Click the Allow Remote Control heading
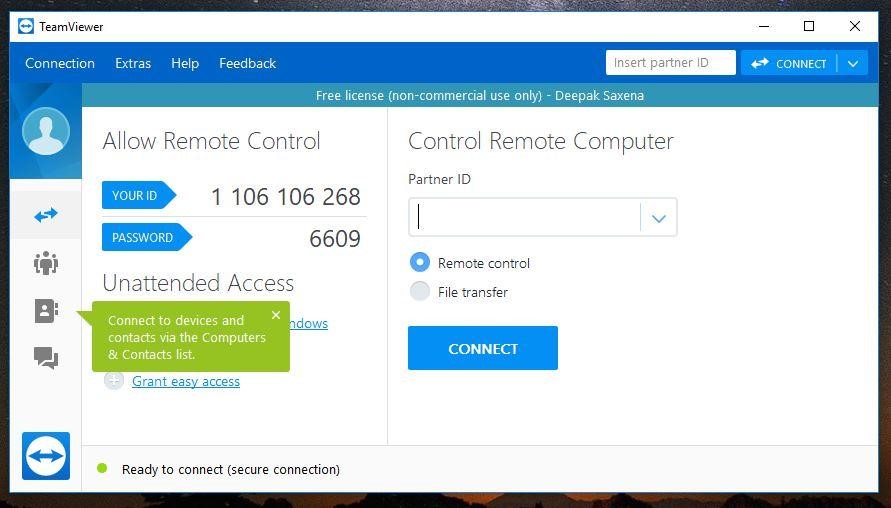Viewport: 891px width, 508px height. pos(211,141)
